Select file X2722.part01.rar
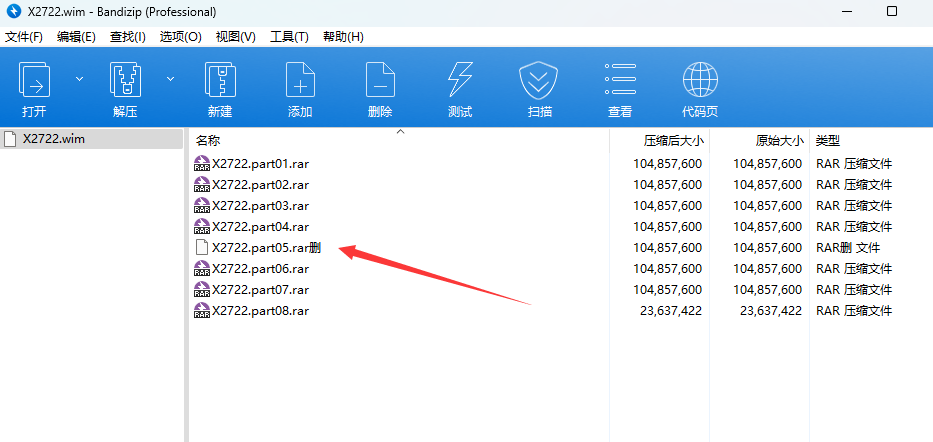 click(260, 164)
